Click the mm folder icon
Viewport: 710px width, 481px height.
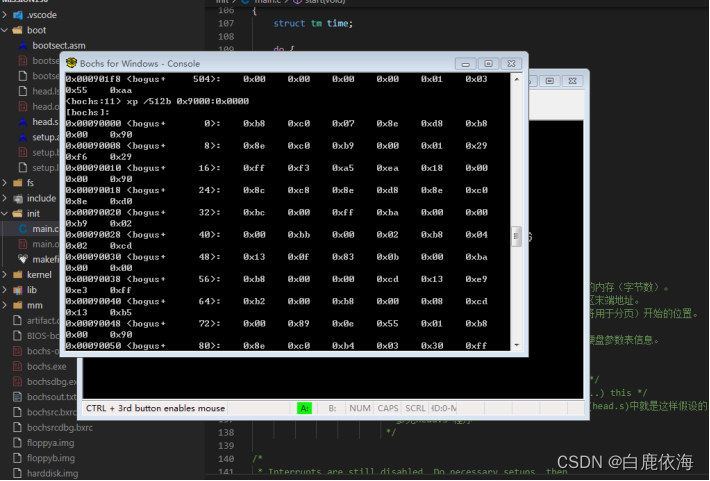pyautogui.click(x=18, y=306)
